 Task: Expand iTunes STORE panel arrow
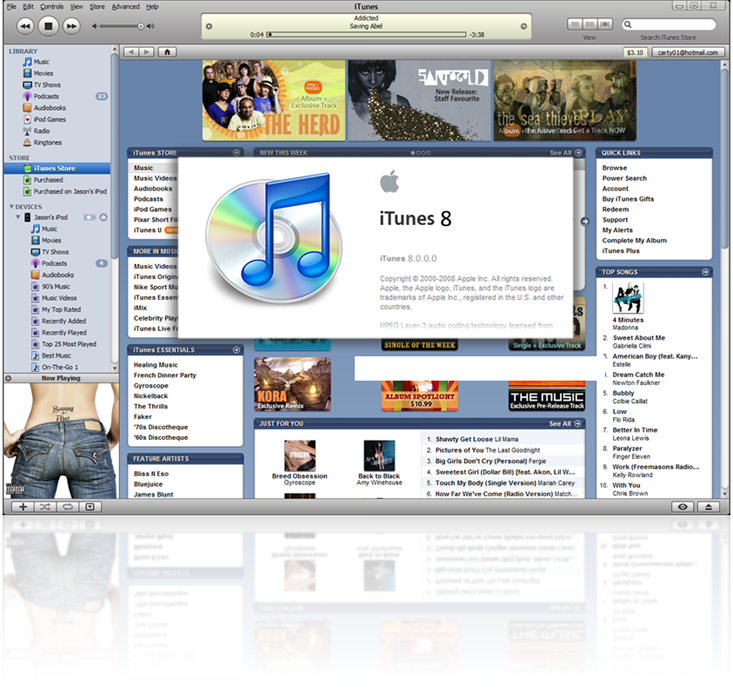237,152
